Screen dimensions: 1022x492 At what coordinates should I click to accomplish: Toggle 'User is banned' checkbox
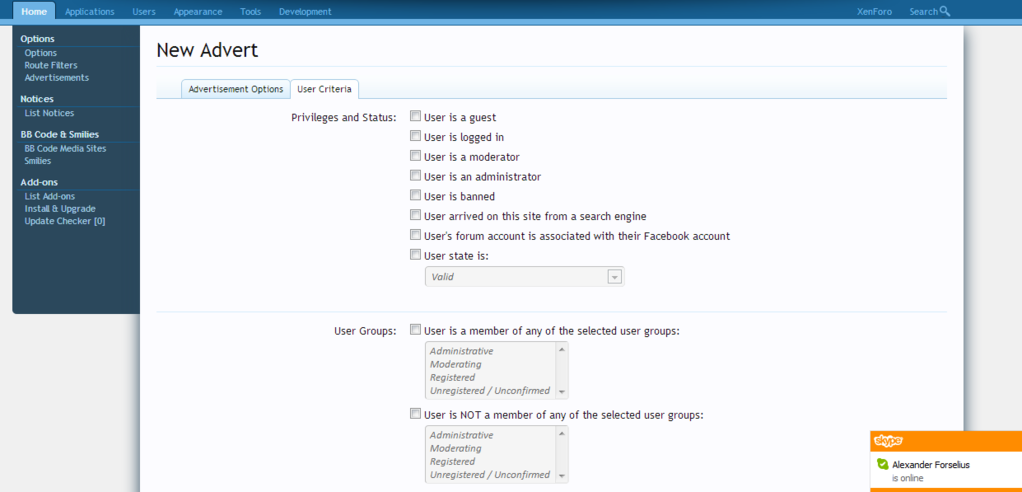(415, 196)
